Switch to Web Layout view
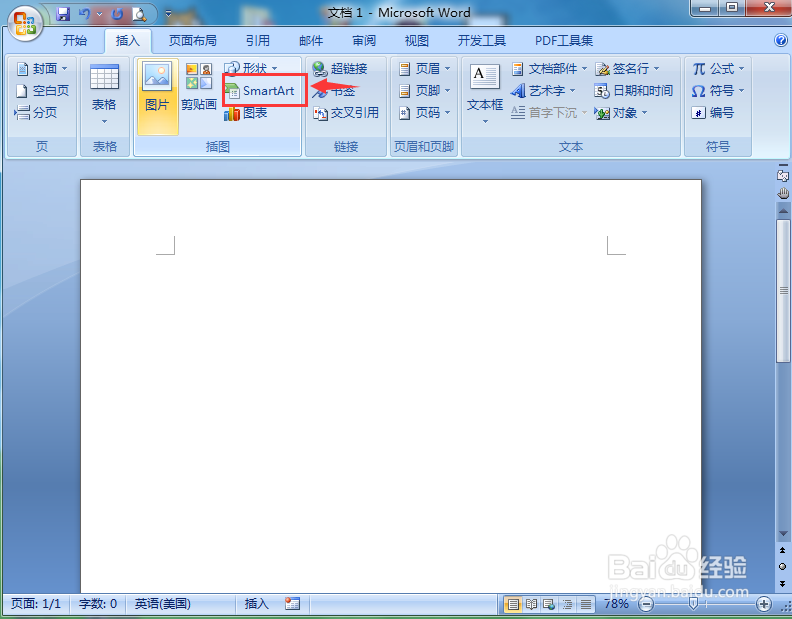Image resolution: width=792 pixels, height=619 pixels. [549, 604]
